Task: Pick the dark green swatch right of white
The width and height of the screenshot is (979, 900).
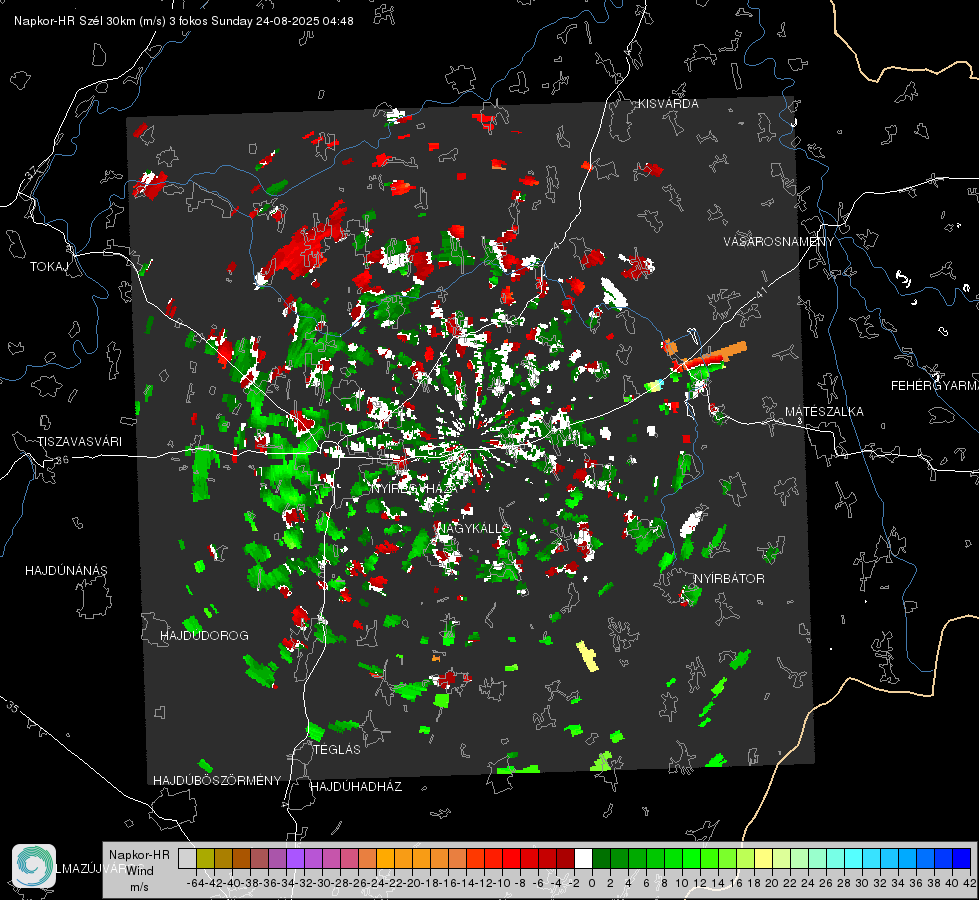Action: tap(601, 858)
